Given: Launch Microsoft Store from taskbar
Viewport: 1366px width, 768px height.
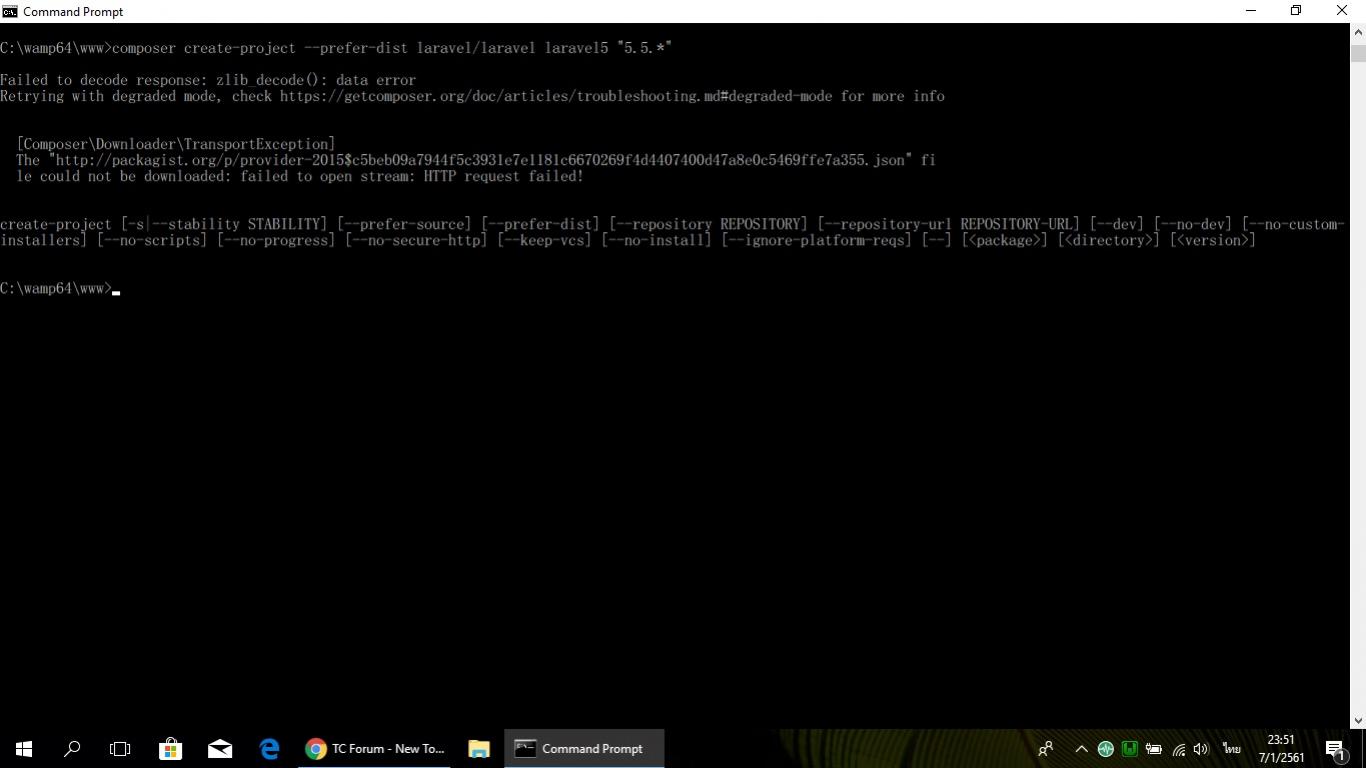Looking at the screenshot, I should (170, 748).
